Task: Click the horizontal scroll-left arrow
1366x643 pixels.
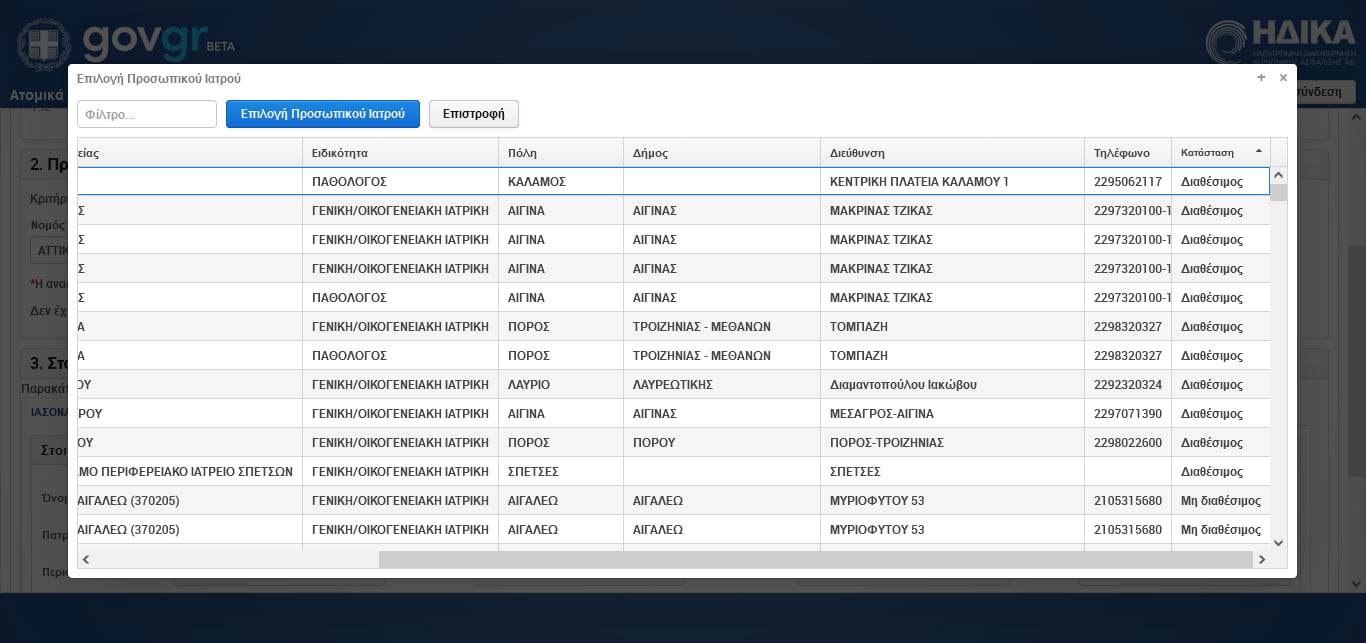Action: coord(86,560)
